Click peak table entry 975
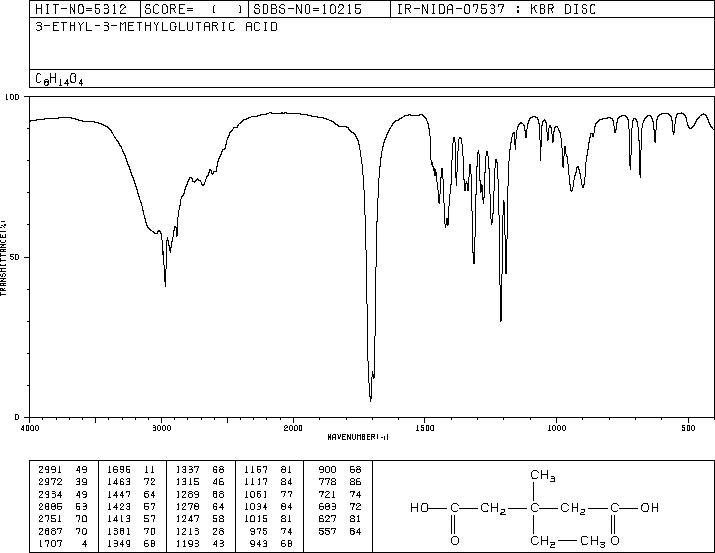The height and width of the screenshot is (553, 715). 259,531
